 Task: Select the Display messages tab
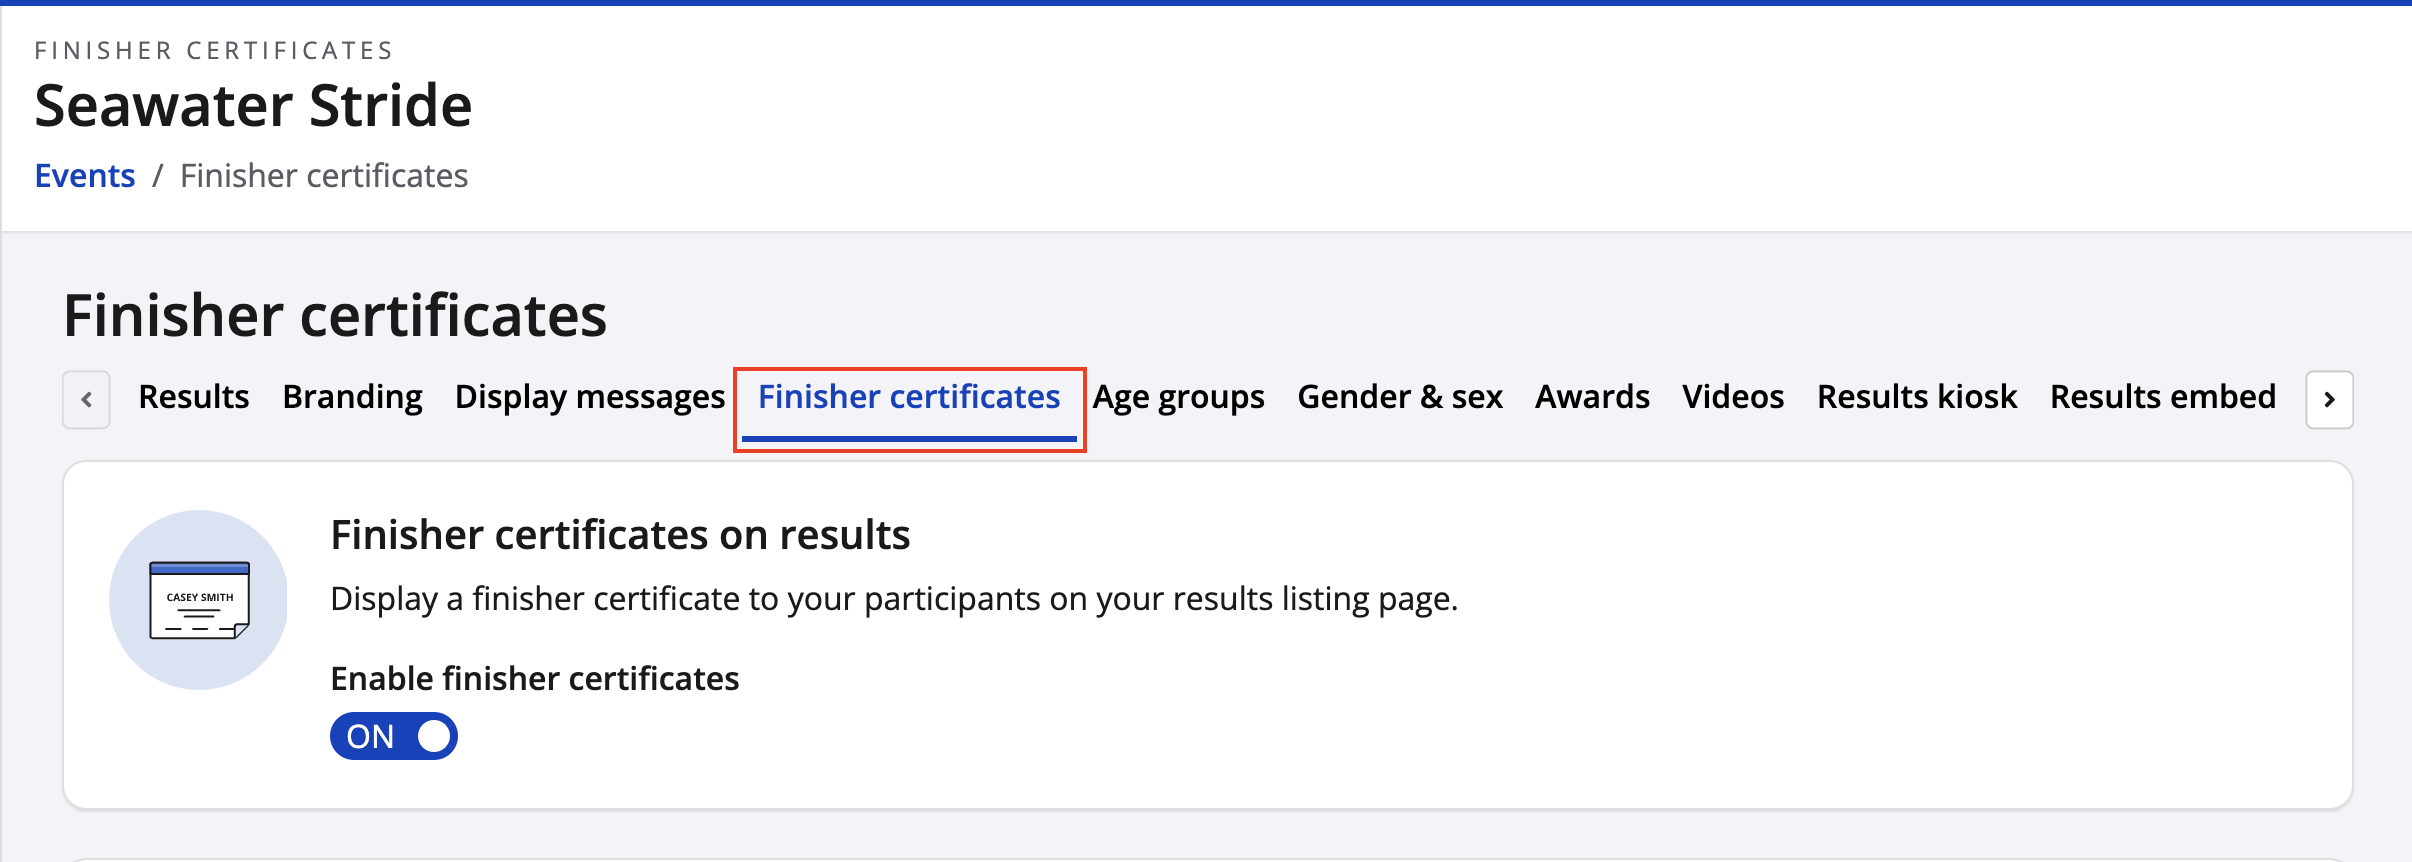pyautogui.click(x=590, y=397)
